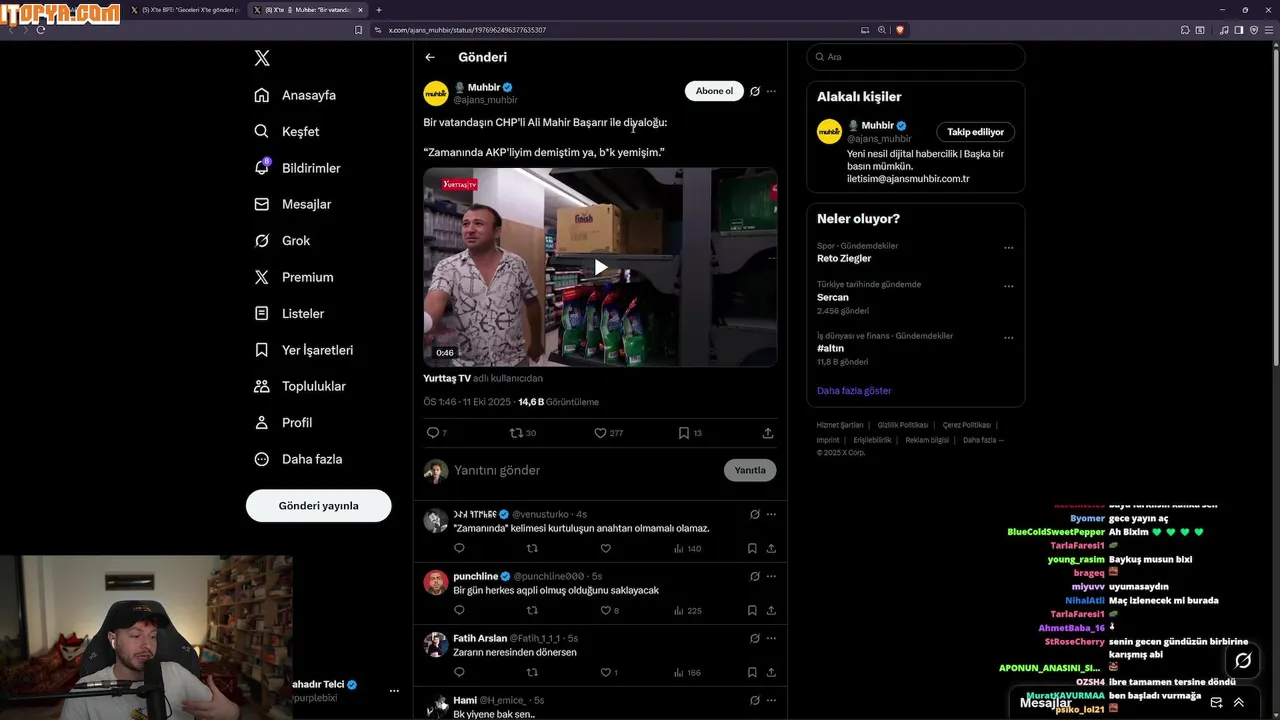The width and height of the screenshot is (1280, 720).
Task: Open the Yurttaş TV source link
Action: coord(447,378)
